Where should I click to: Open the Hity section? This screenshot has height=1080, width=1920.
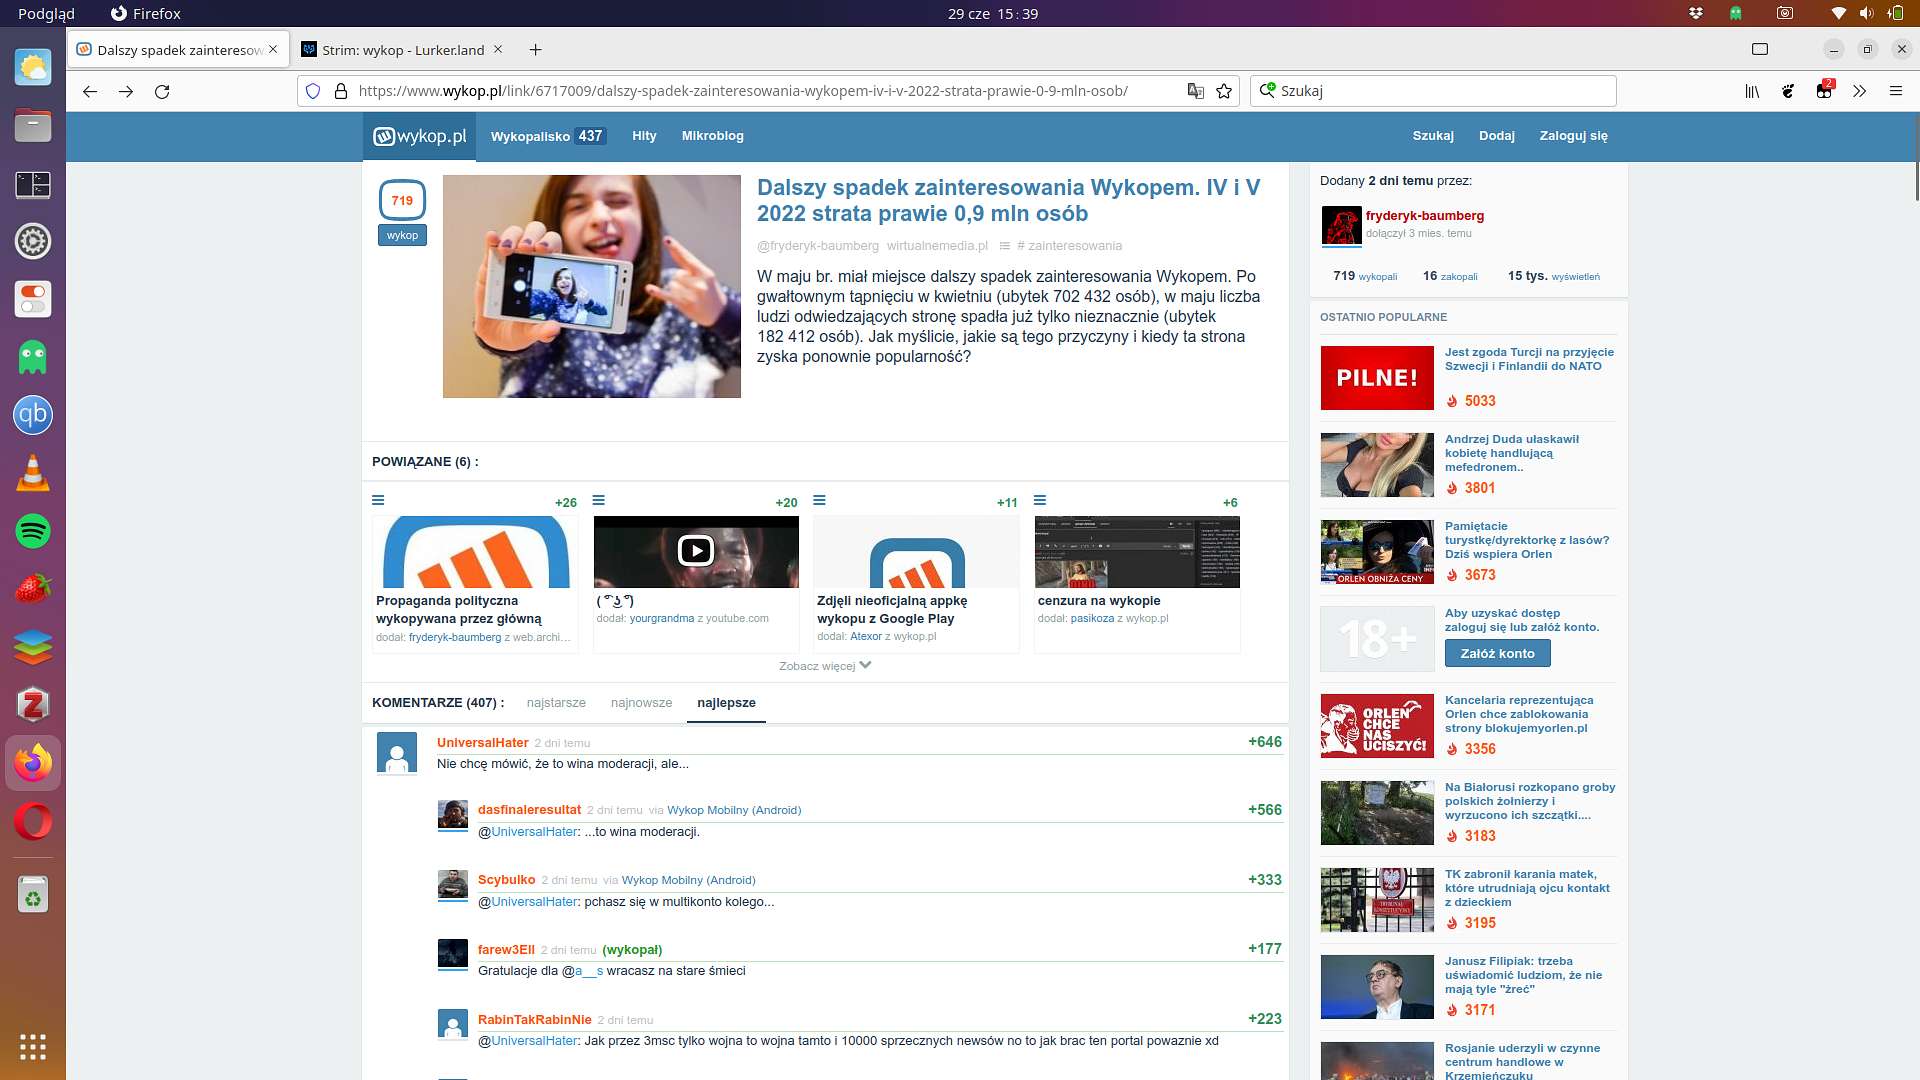click(x=644, y=136)
